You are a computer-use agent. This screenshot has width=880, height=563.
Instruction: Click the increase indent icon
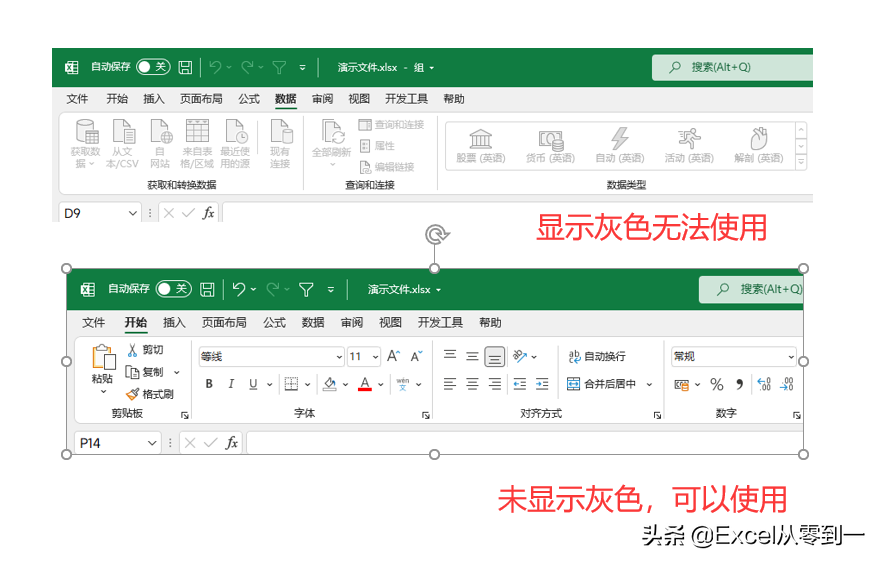542,384
